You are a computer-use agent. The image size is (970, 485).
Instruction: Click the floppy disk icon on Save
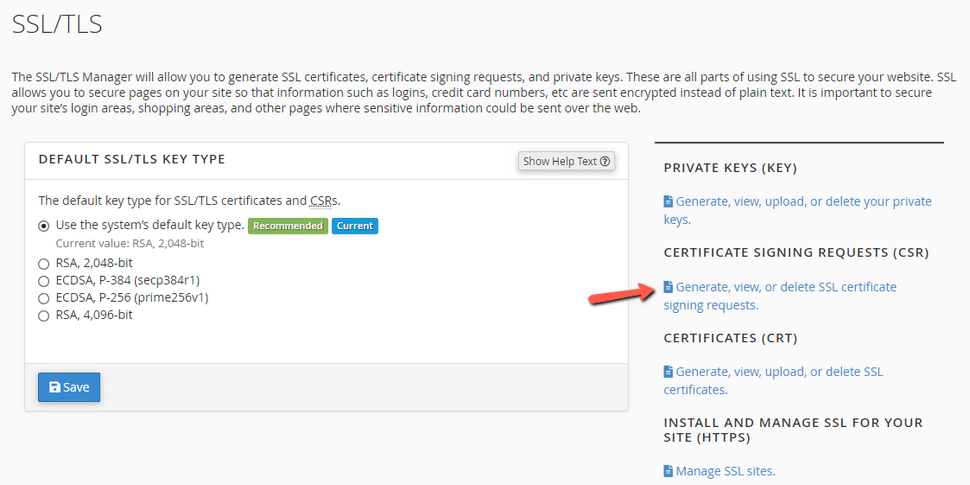(54, 387)
